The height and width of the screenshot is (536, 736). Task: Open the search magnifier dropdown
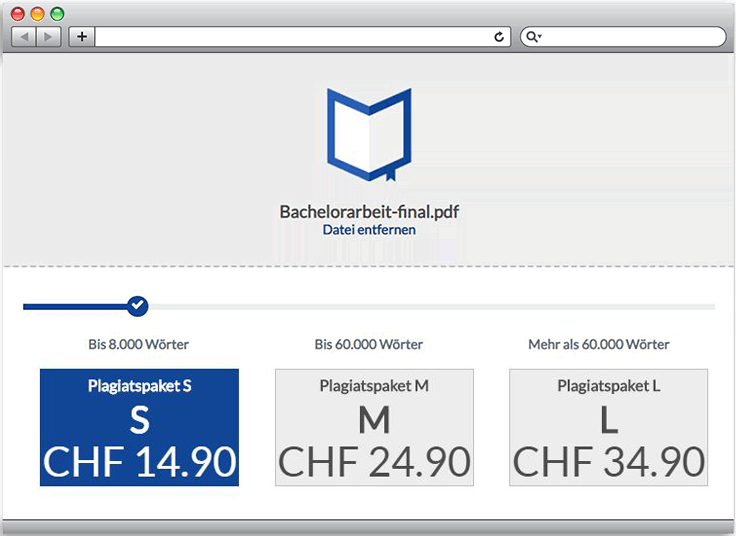(534, 37)
